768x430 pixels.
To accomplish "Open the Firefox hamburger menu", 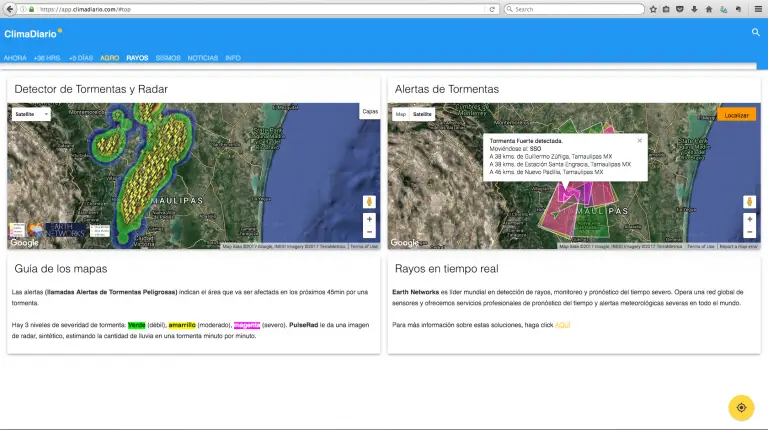I will pos(758,9).
